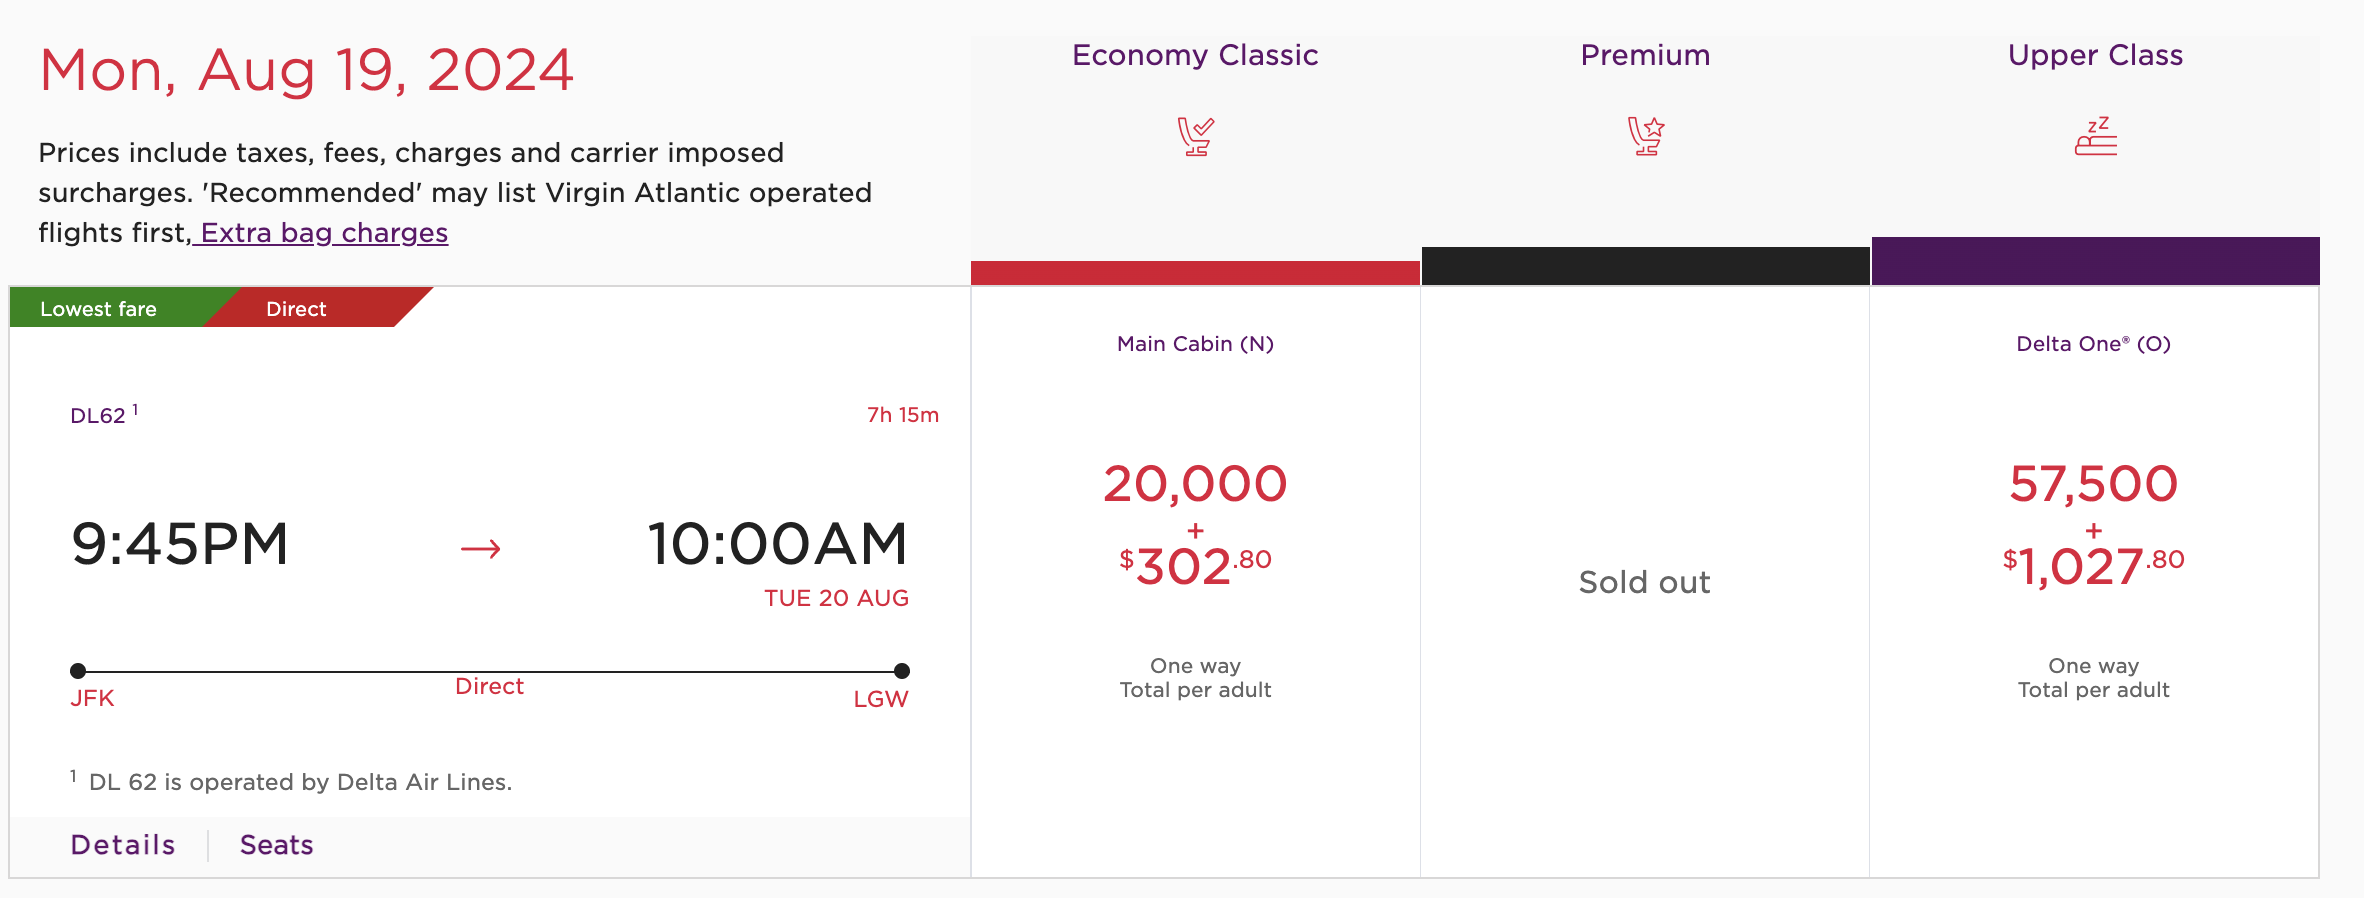Click the Sold out Premium fare cell
Viewport: 2364px width, 898px height.
click(x=1645, y=582)
